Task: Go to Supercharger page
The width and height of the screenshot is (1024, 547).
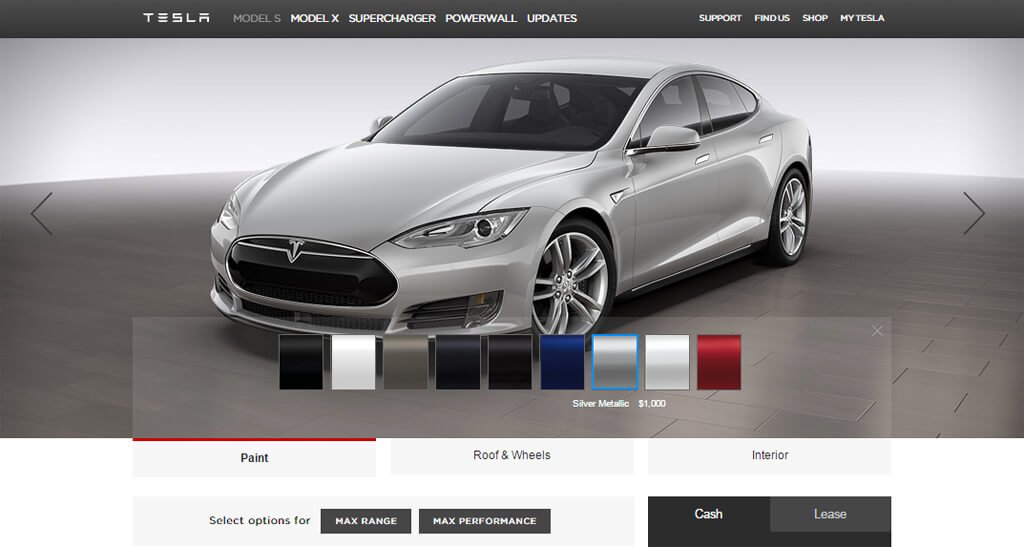Action: (392, 18)
